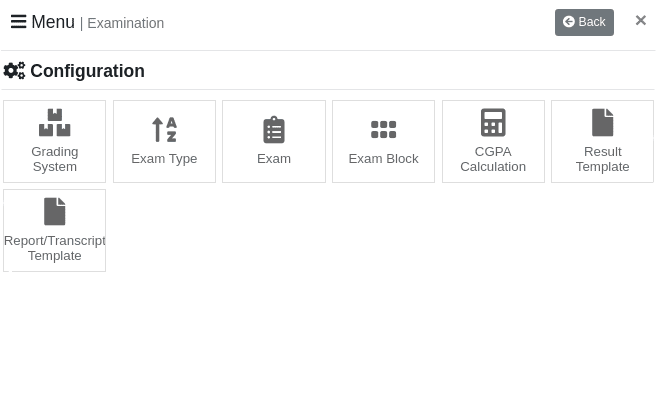The height and width of the screenshot is (408, 656).
Task: Close the panel with the X
Action: pos(640,20)
